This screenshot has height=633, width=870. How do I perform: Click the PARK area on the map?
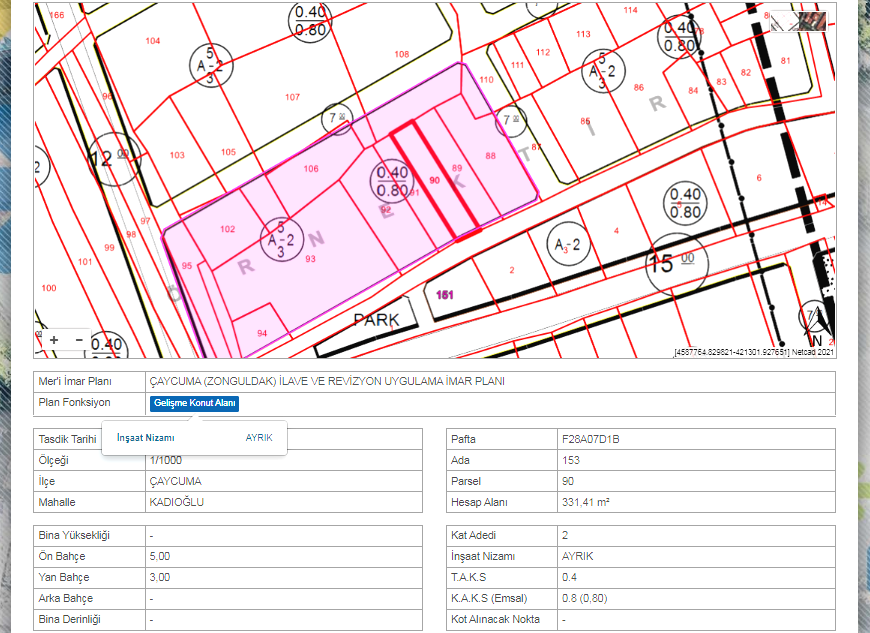[x=375, y=320]
